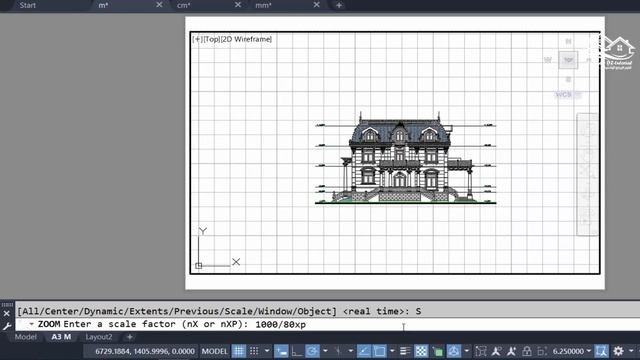Screen dimensions: 640x360
Task: Open isometric drafting plane dropdown
Action: 350,351
